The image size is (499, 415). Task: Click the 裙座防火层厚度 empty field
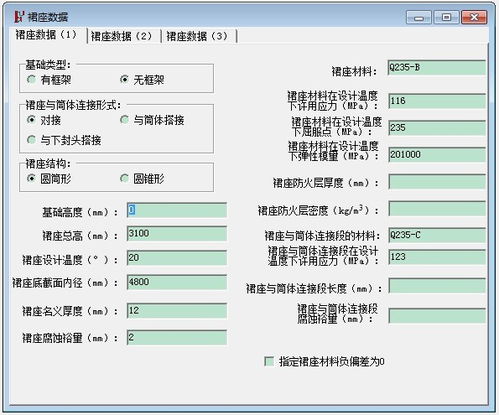click(x=437, y=182)
